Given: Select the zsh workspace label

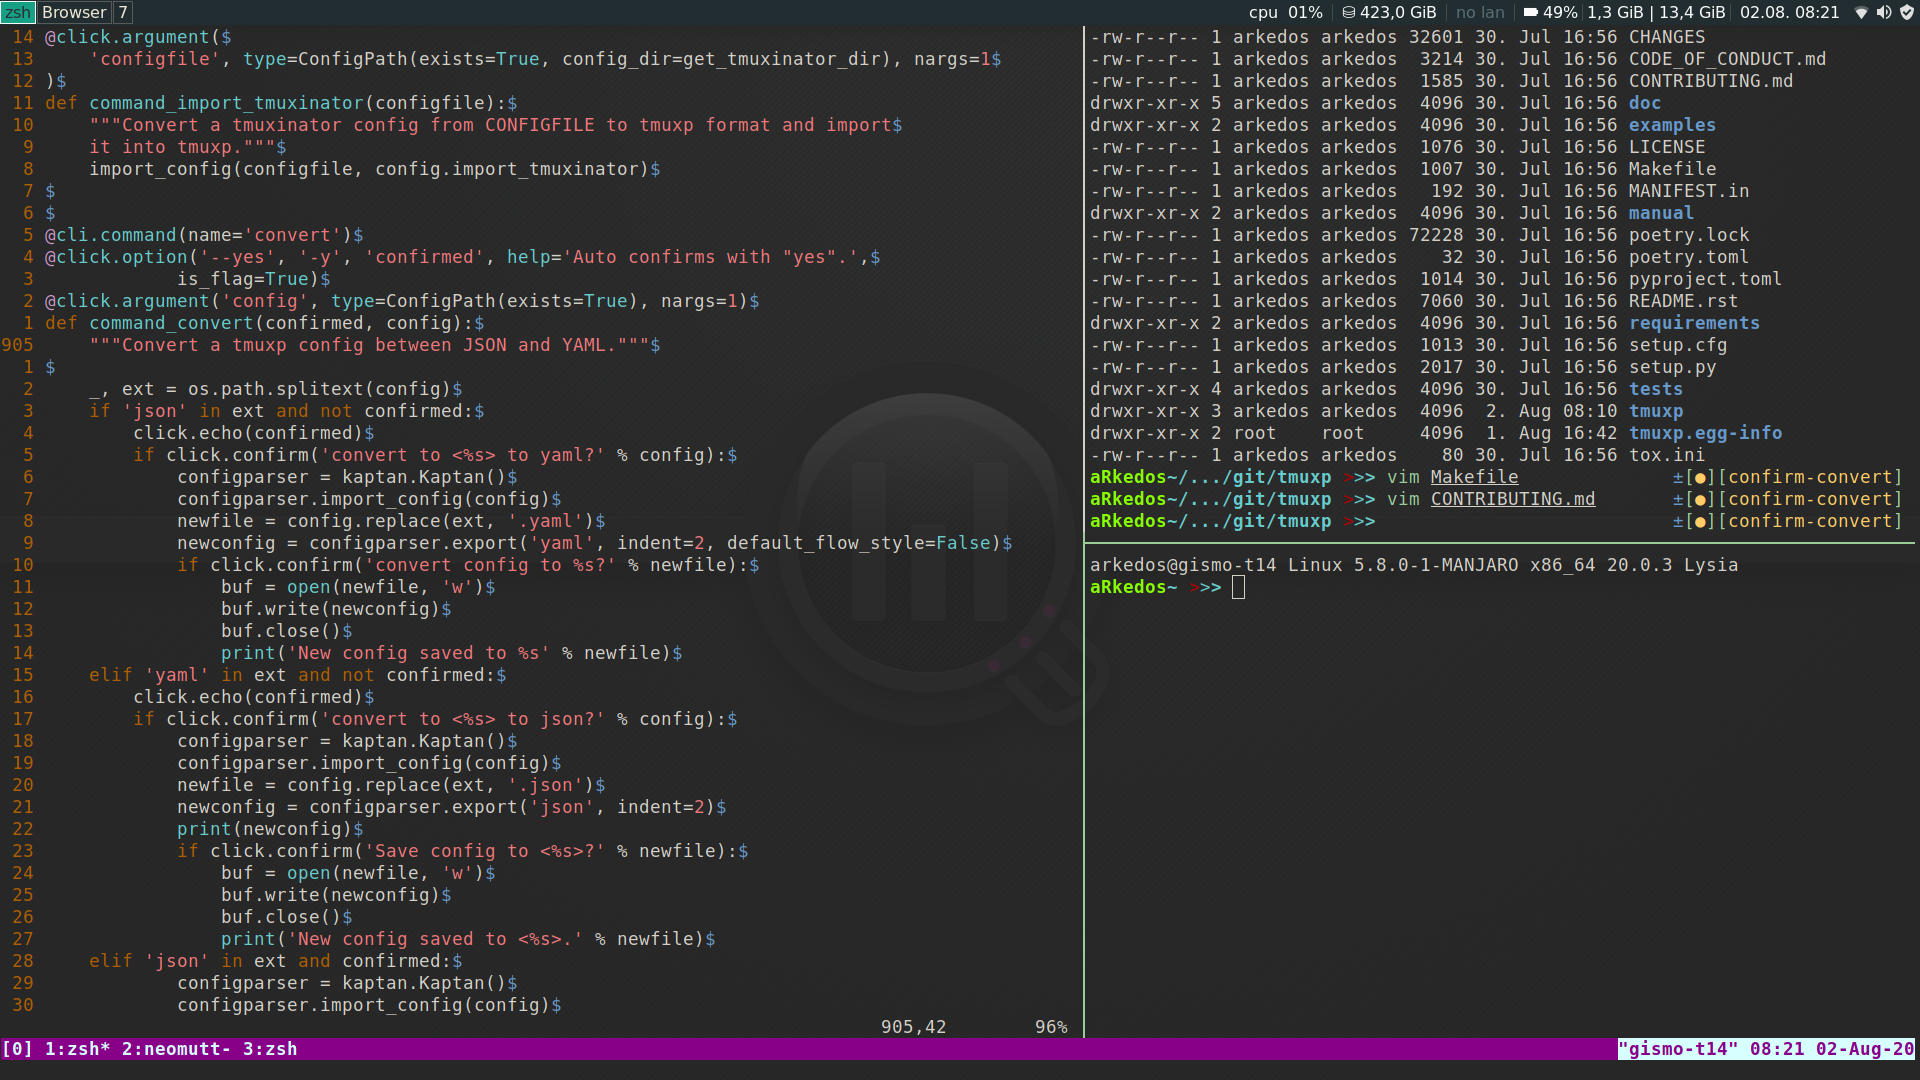Looking at the screenshot, I should coord(18,13).
